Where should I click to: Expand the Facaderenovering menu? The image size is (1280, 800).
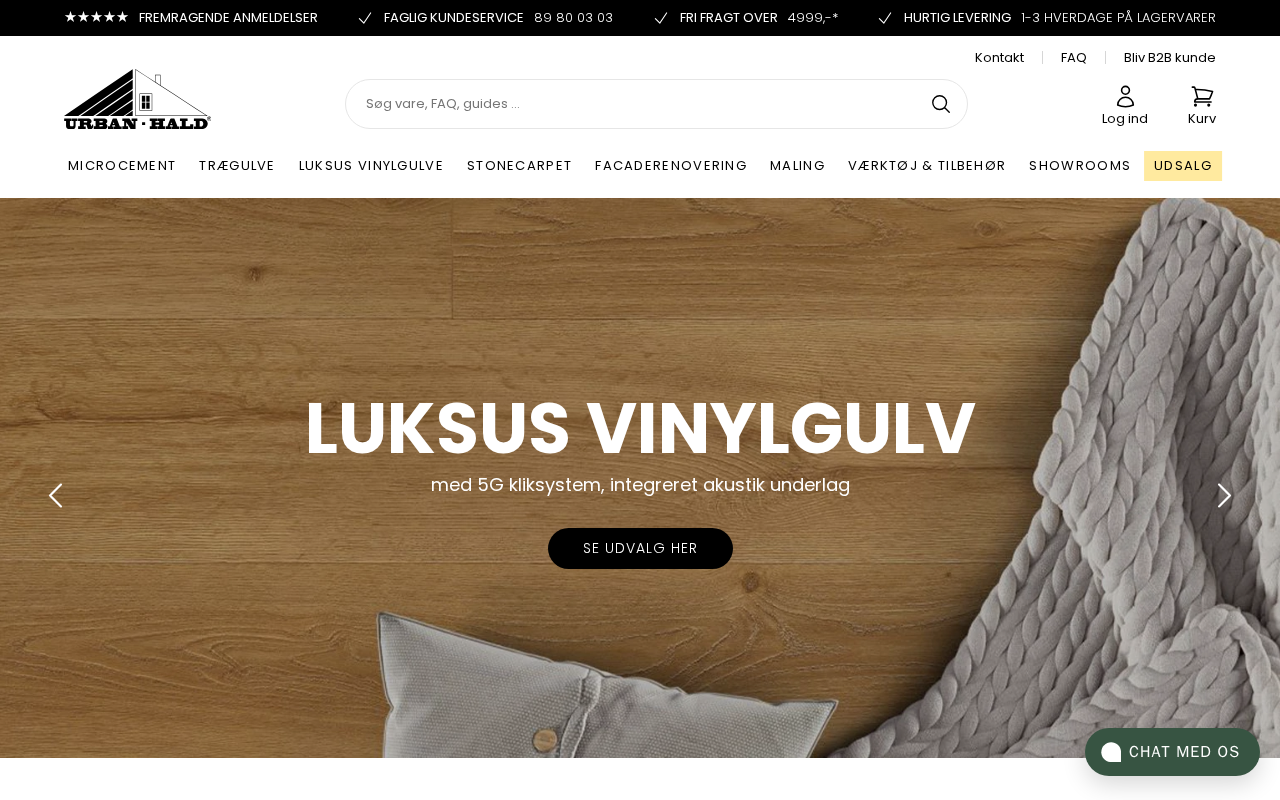tap(671, 166)
